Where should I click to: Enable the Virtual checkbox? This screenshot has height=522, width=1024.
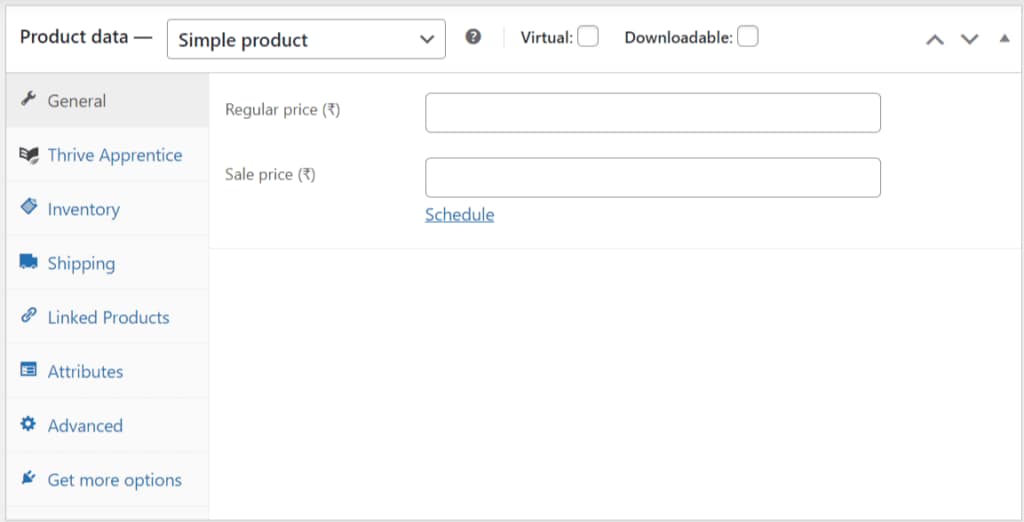[588, 37]
